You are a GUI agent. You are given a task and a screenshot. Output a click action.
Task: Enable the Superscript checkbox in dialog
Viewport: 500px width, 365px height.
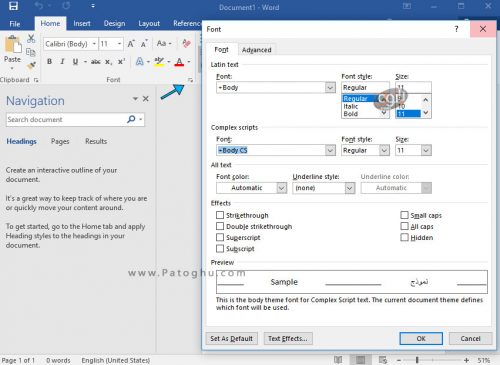coord(220,237)
